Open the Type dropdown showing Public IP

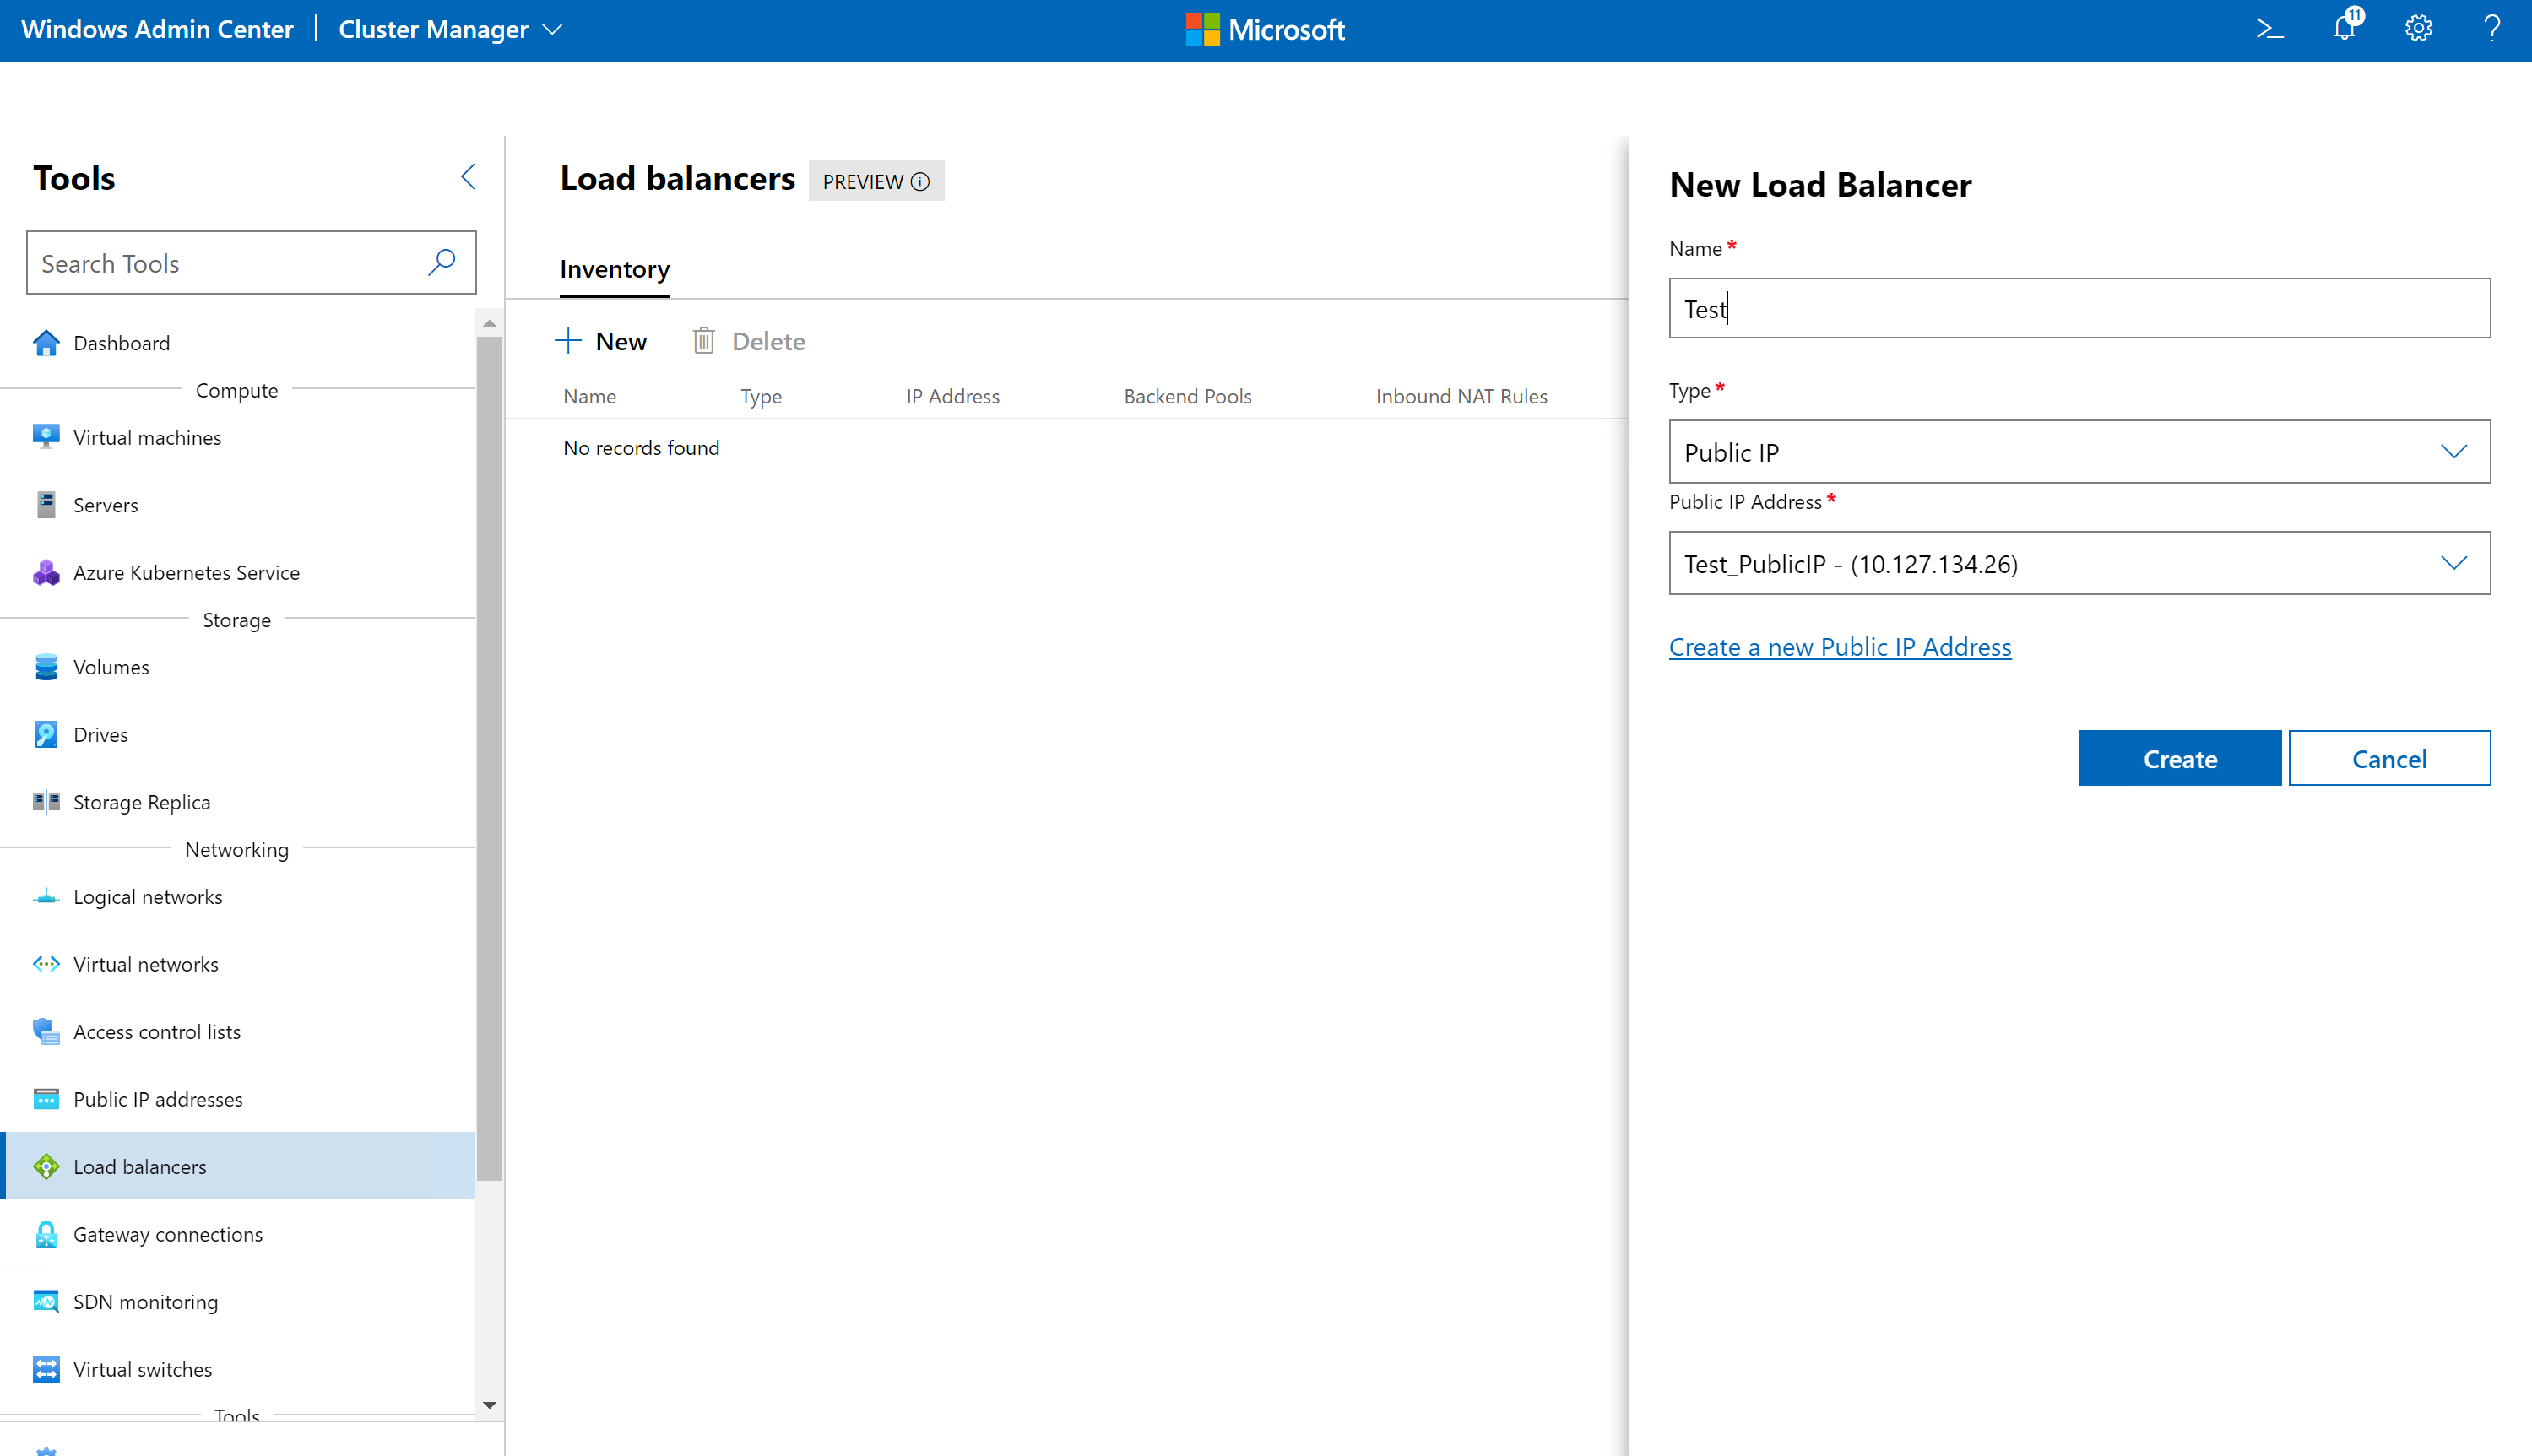(2078, 452)
